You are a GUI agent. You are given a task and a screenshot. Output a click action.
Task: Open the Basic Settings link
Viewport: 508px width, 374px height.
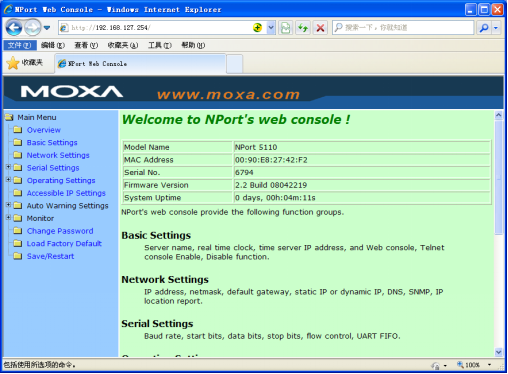click(x=52, y=143)
